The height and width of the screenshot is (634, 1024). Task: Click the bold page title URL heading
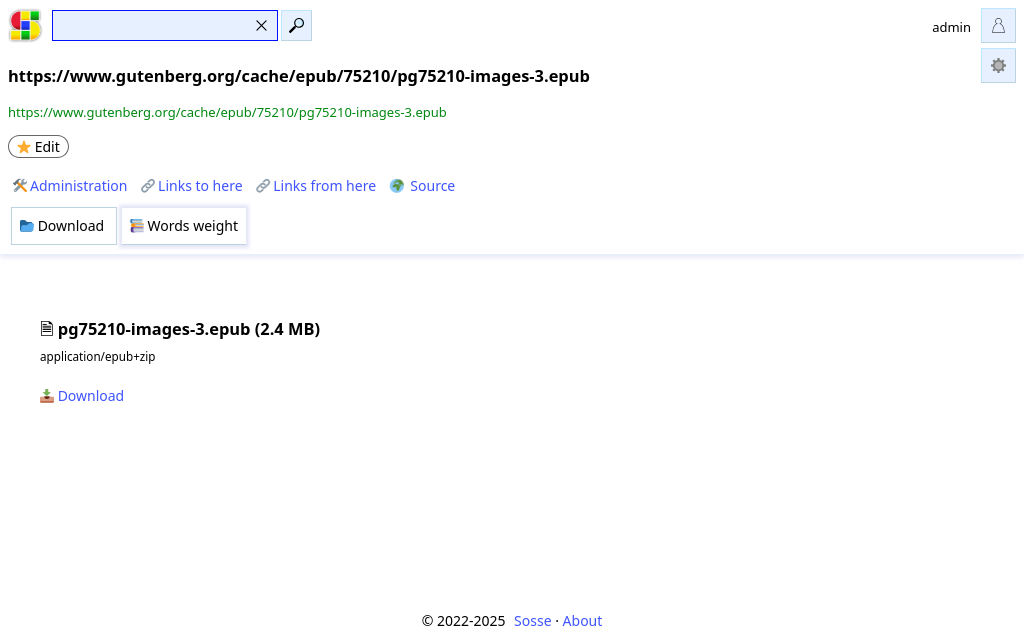pyautogui.click(x=298, y=76)
